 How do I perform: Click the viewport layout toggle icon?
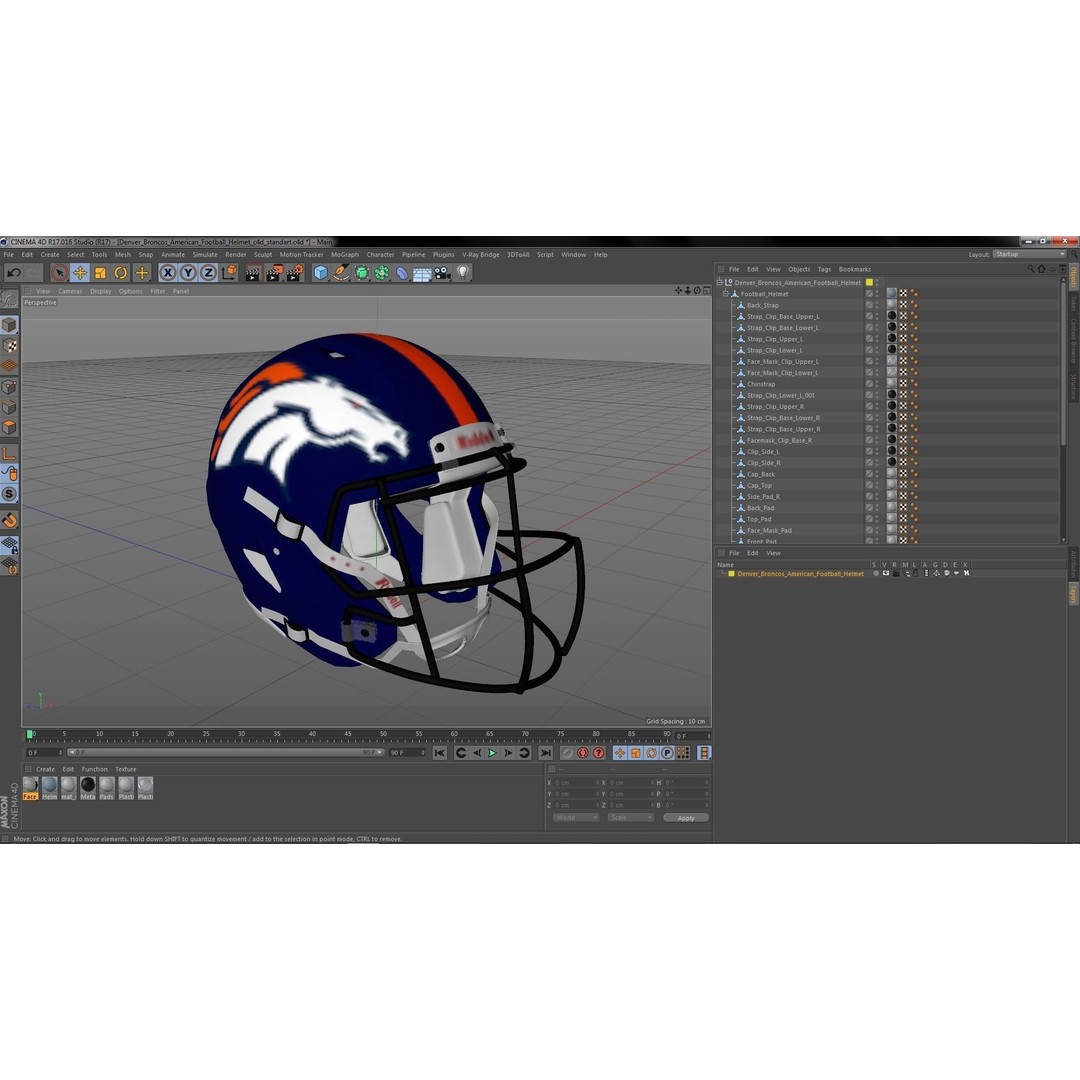(x=707, y=291)
